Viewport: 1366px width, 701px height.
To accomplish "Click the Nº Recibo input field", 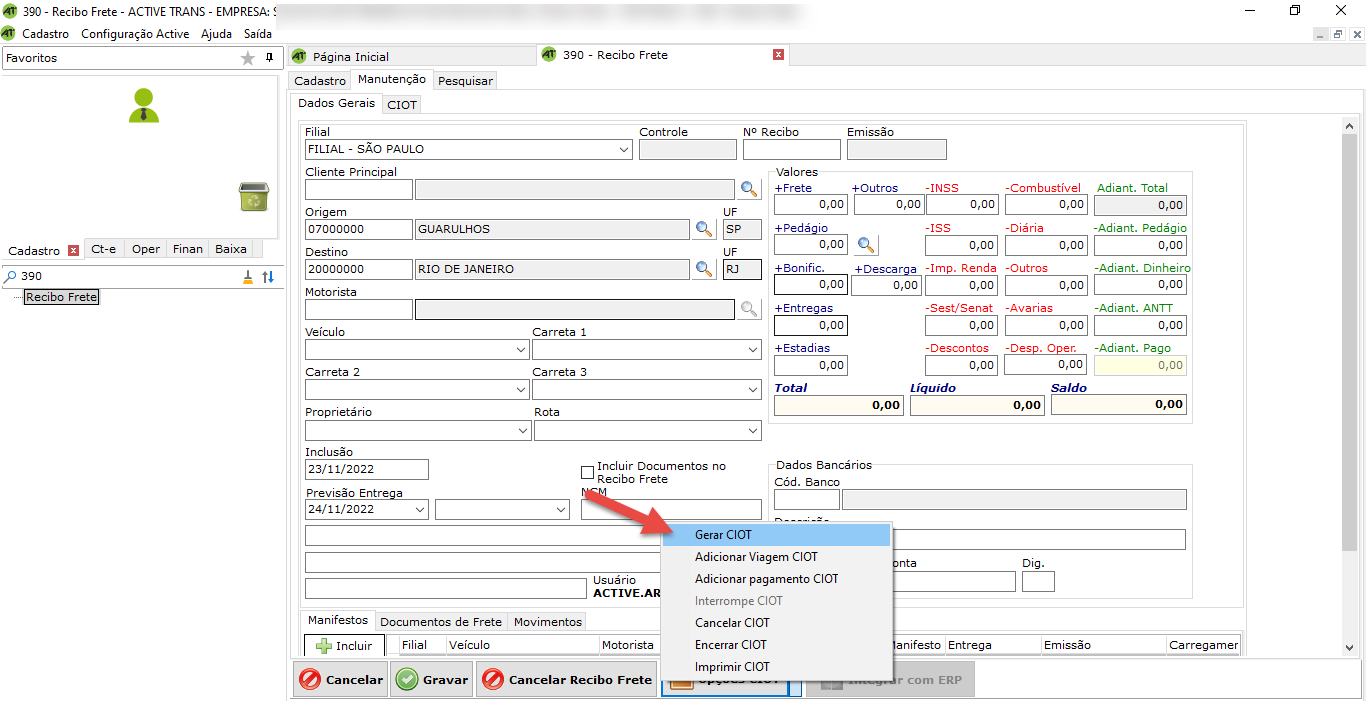I will coord(791,150).
